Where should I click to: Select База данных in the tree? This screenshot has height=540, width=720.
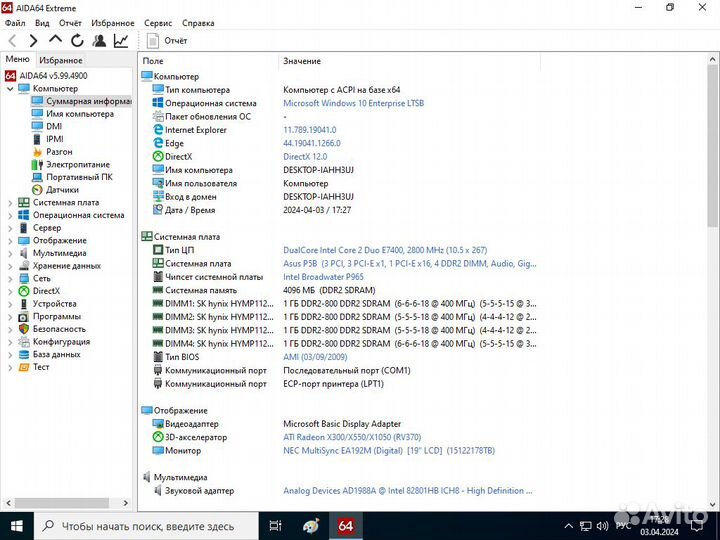[x=56, y=354]
